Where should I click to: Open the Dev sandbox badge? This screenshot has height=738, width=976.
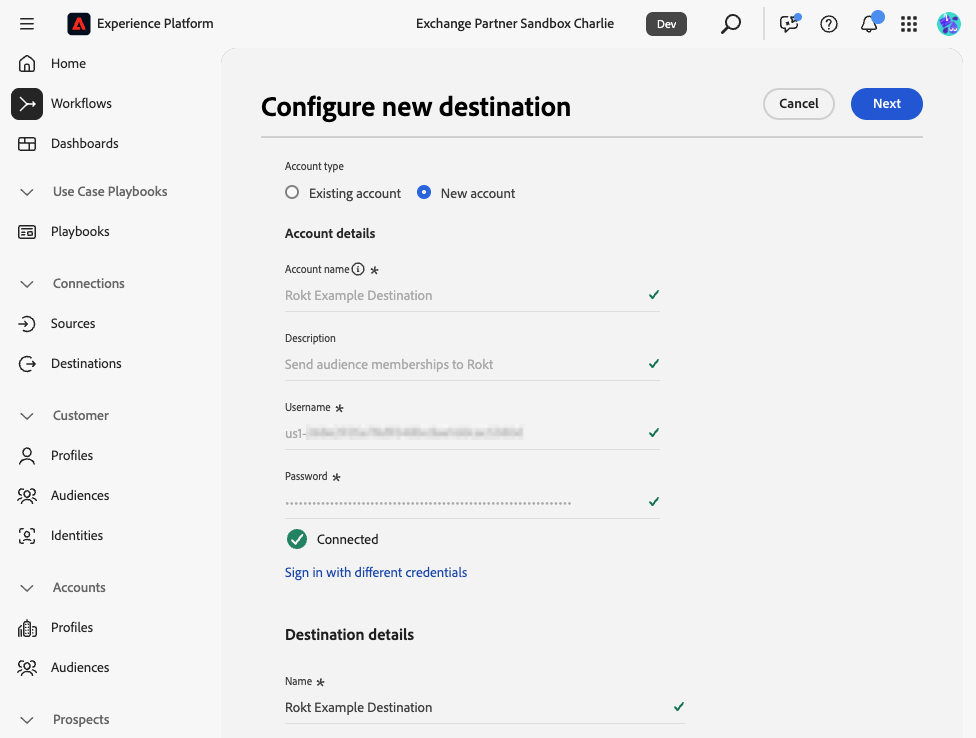tap(666, 24)
